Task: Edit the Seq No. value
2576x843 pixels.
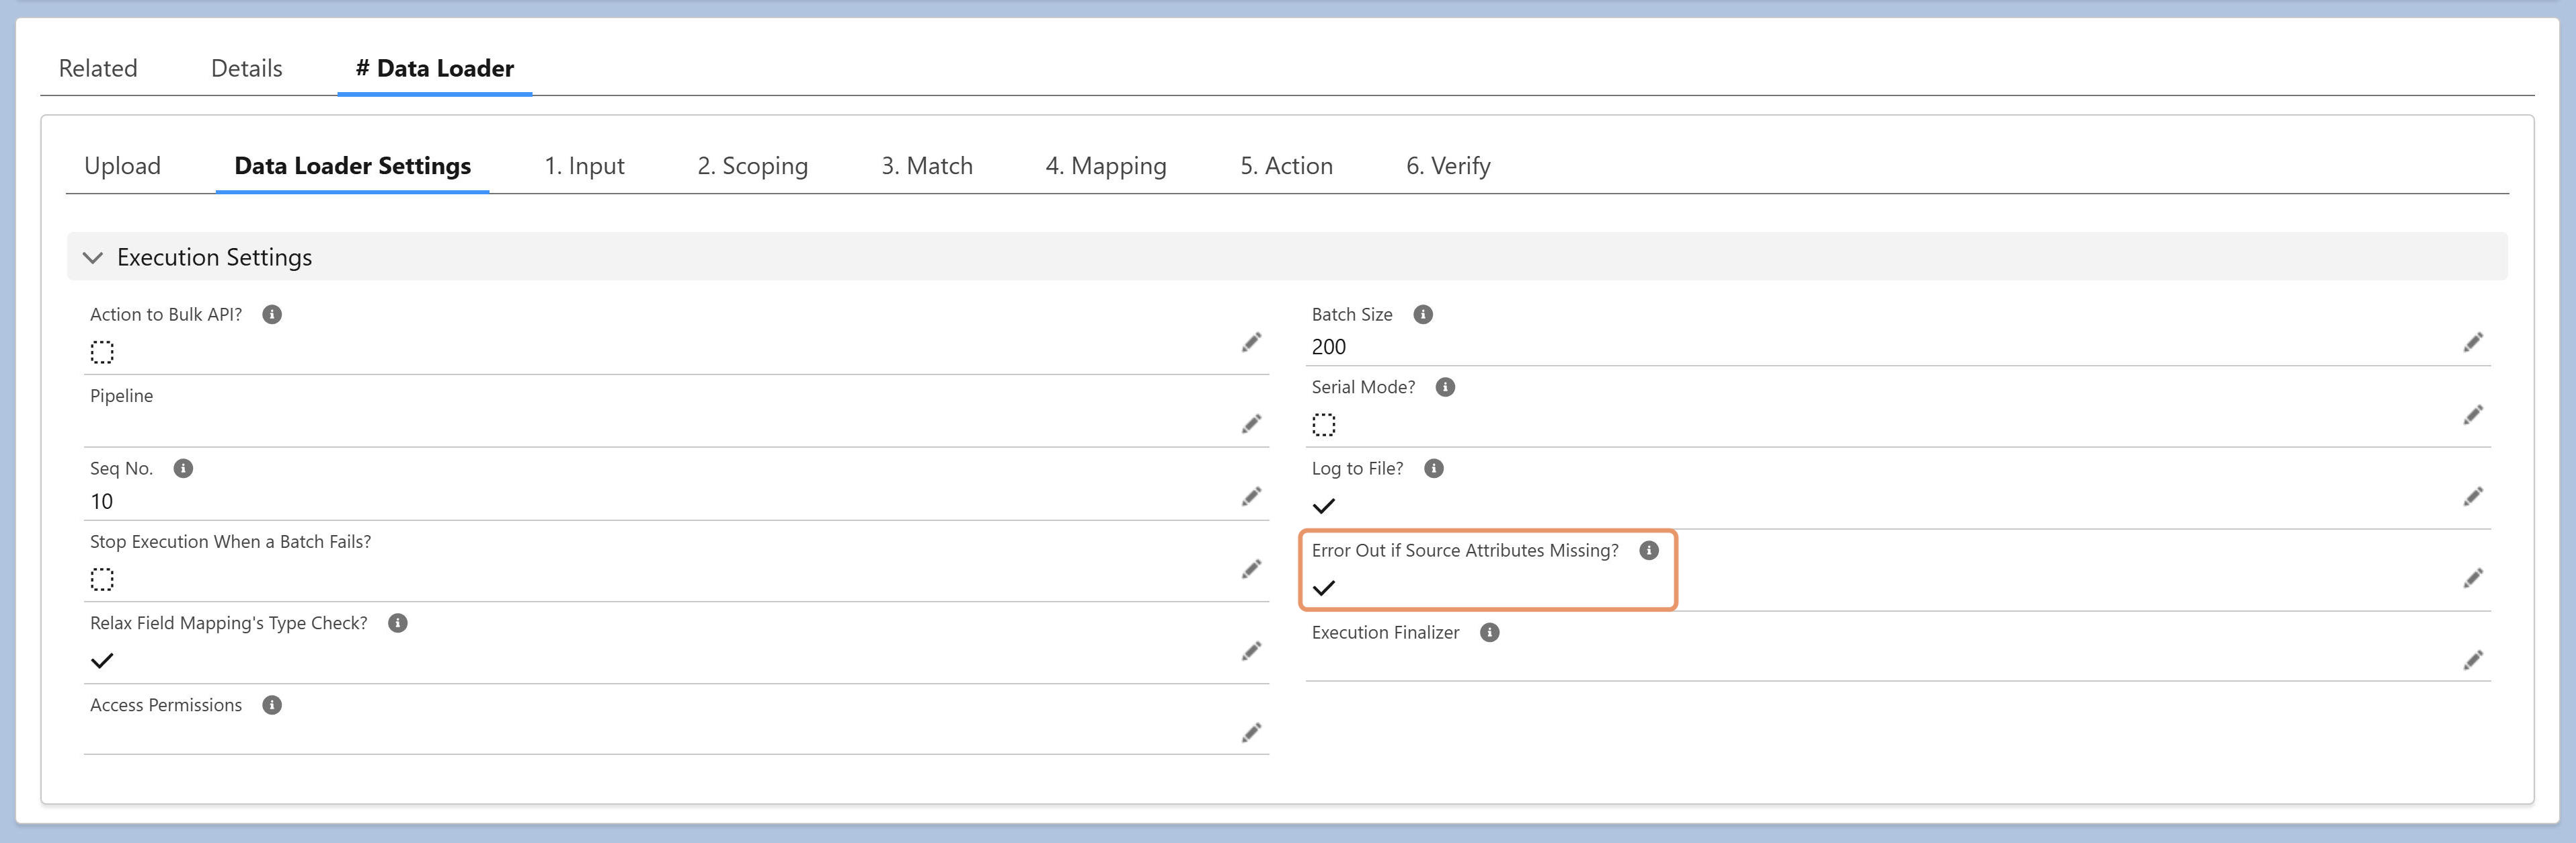Action: click(1251, 496)
